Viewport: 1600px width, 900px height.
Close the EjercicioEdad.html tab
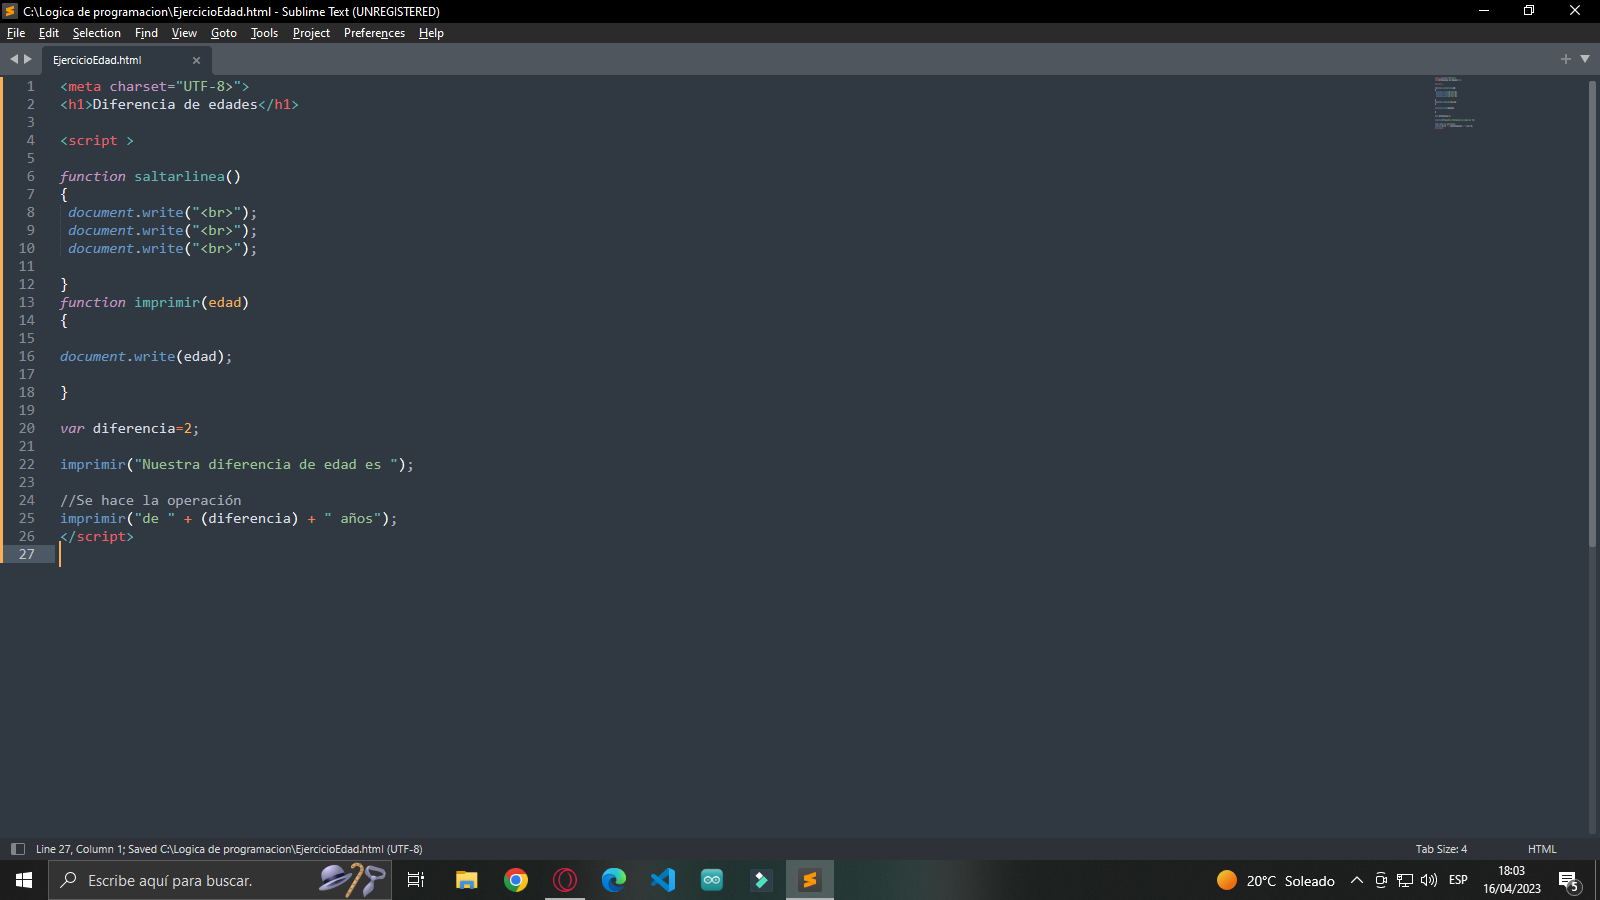[x=196, y=60]
